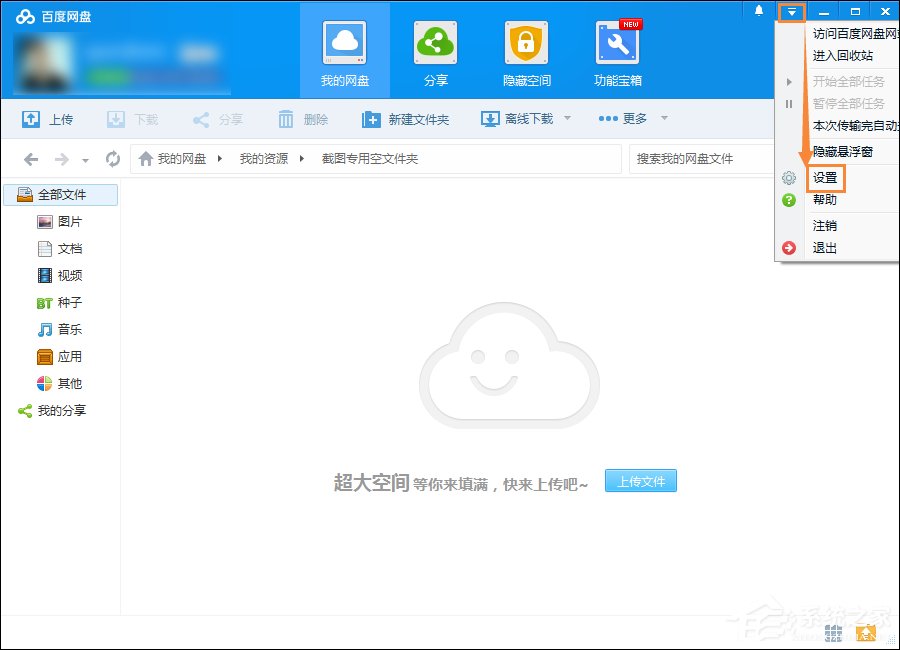Open the notification bell in the title bar

(x=758, y=12)
